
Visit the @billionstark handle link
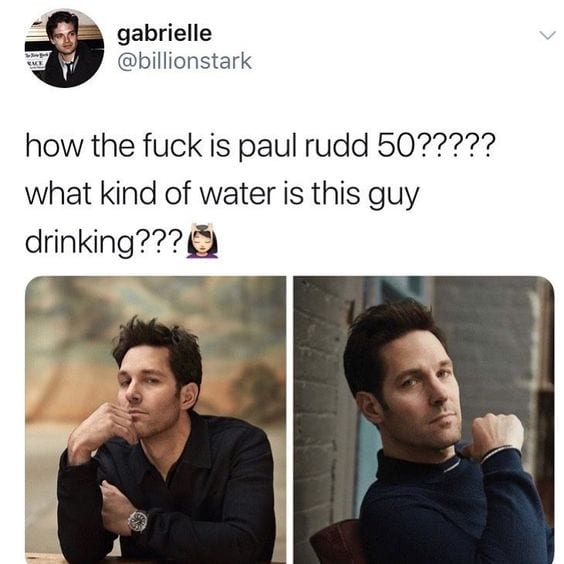tap(185, 61)
